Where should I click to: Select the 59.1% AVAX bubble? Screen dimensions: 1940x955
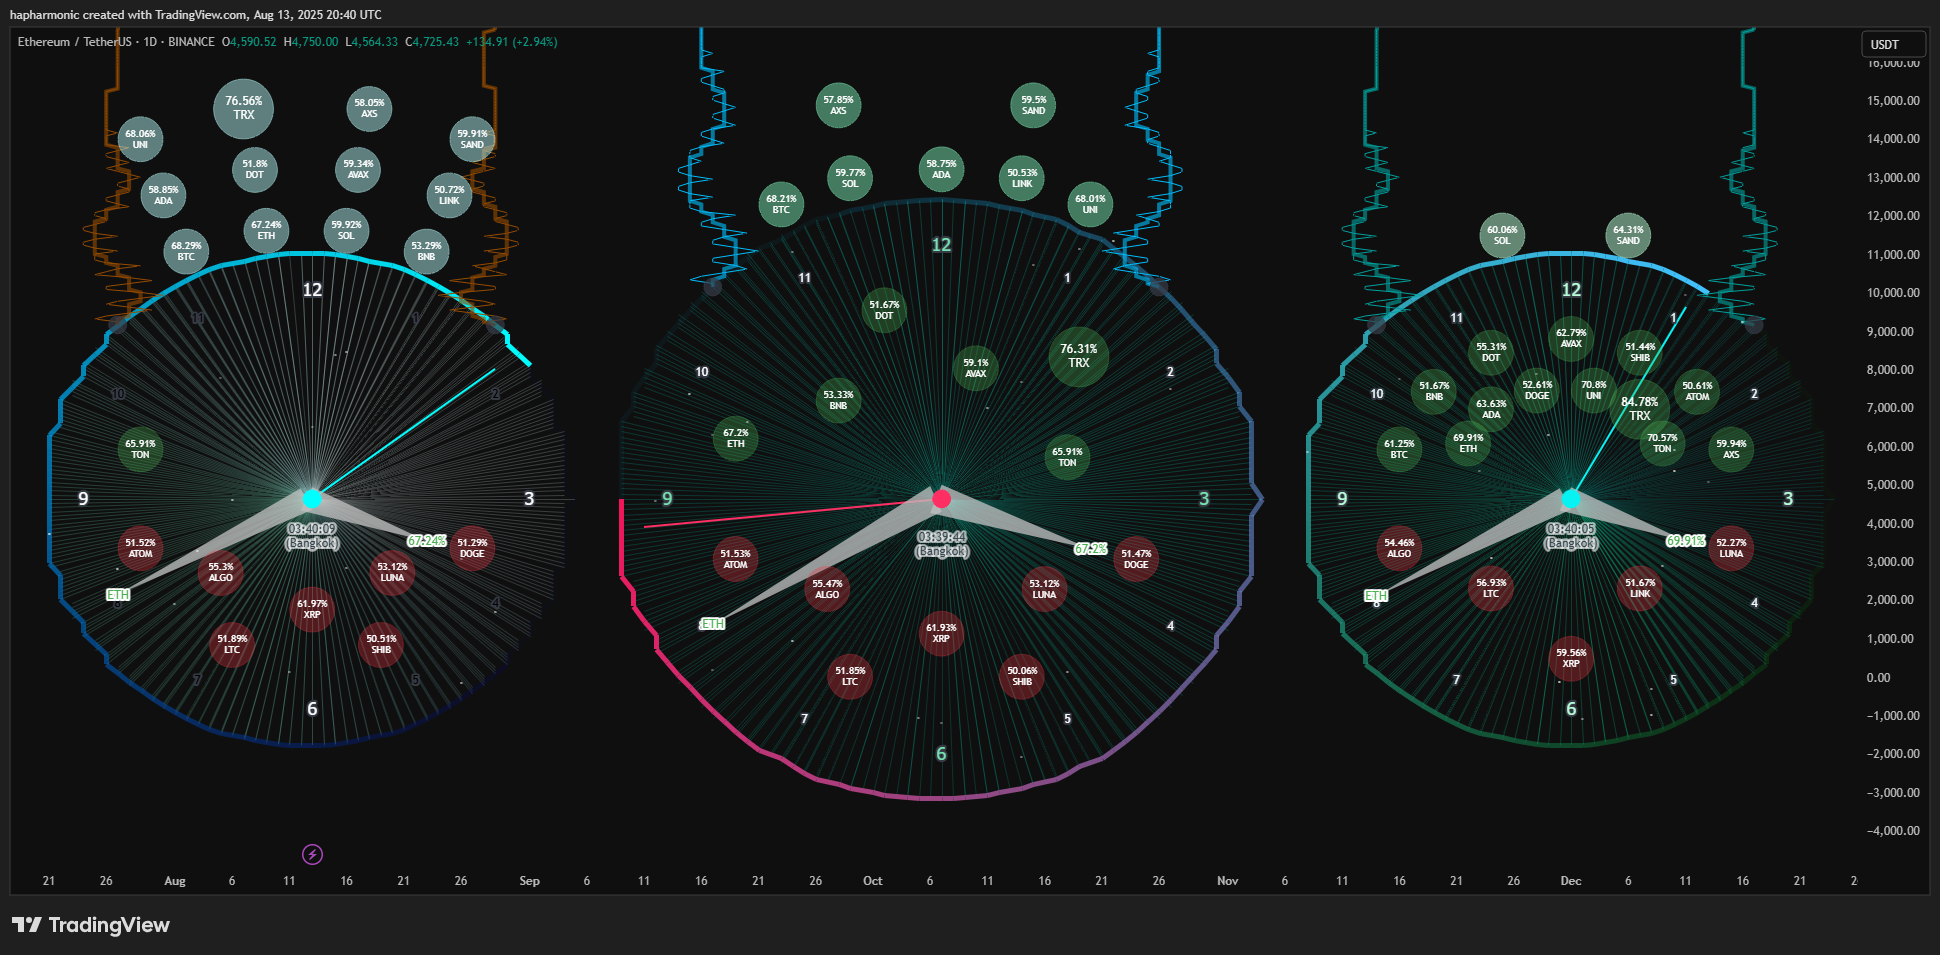(975, 368)
